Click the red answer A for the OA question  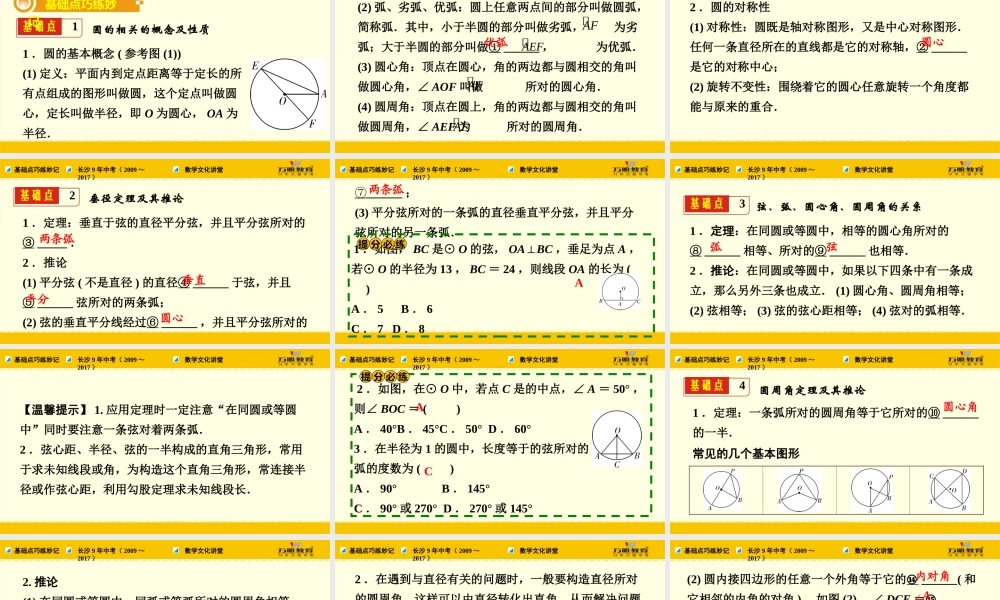(578, 284)
